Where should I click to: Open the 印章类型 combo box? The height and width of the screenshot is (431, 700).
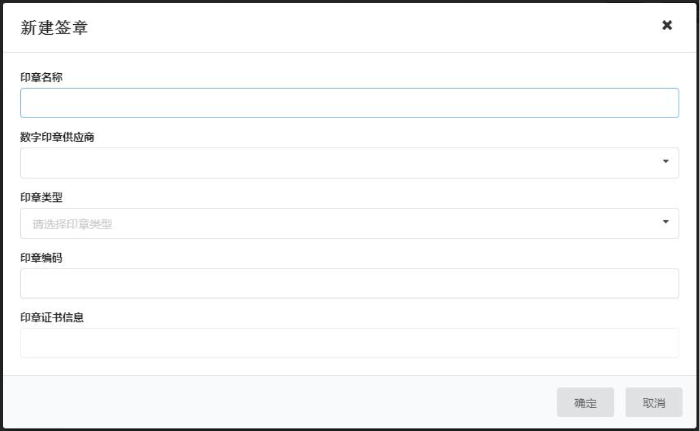pyautogui.click(x=340, y=223)
